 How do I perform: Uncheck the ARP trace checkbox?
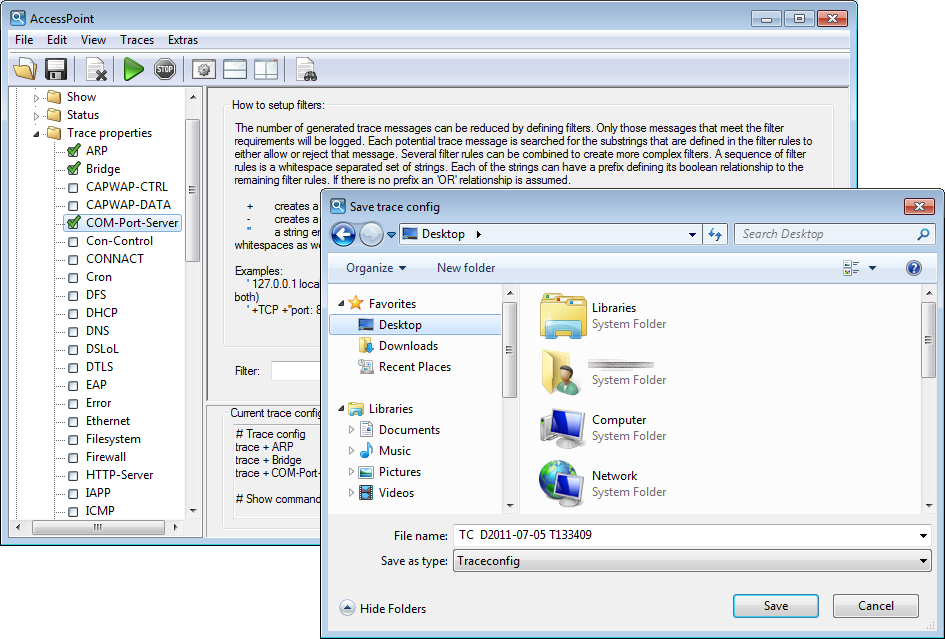point(73,151)
